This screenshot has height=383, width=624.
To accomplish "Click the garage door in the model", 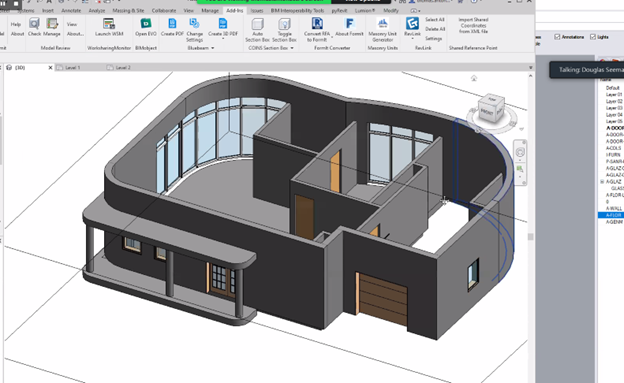I will pos(383,299).
